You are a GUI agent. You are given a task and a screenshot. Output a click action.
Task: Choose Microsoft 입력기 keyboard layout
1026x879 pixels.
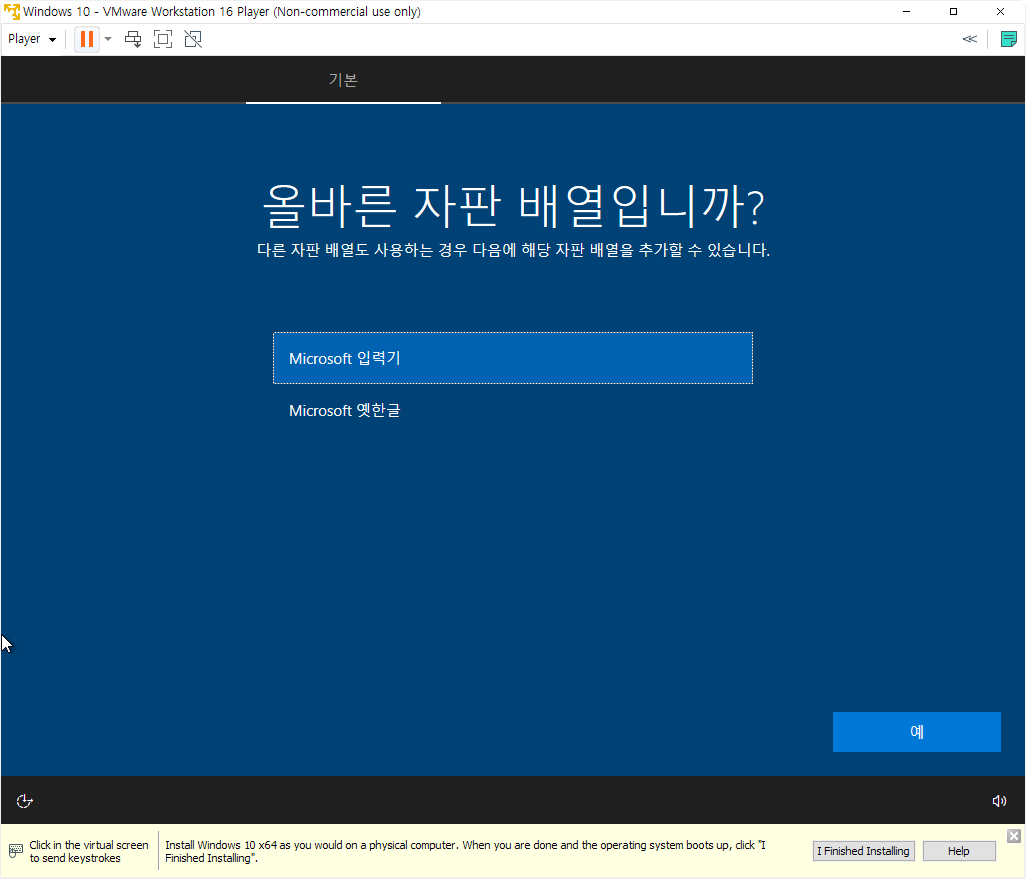click(x=513, y=358)
